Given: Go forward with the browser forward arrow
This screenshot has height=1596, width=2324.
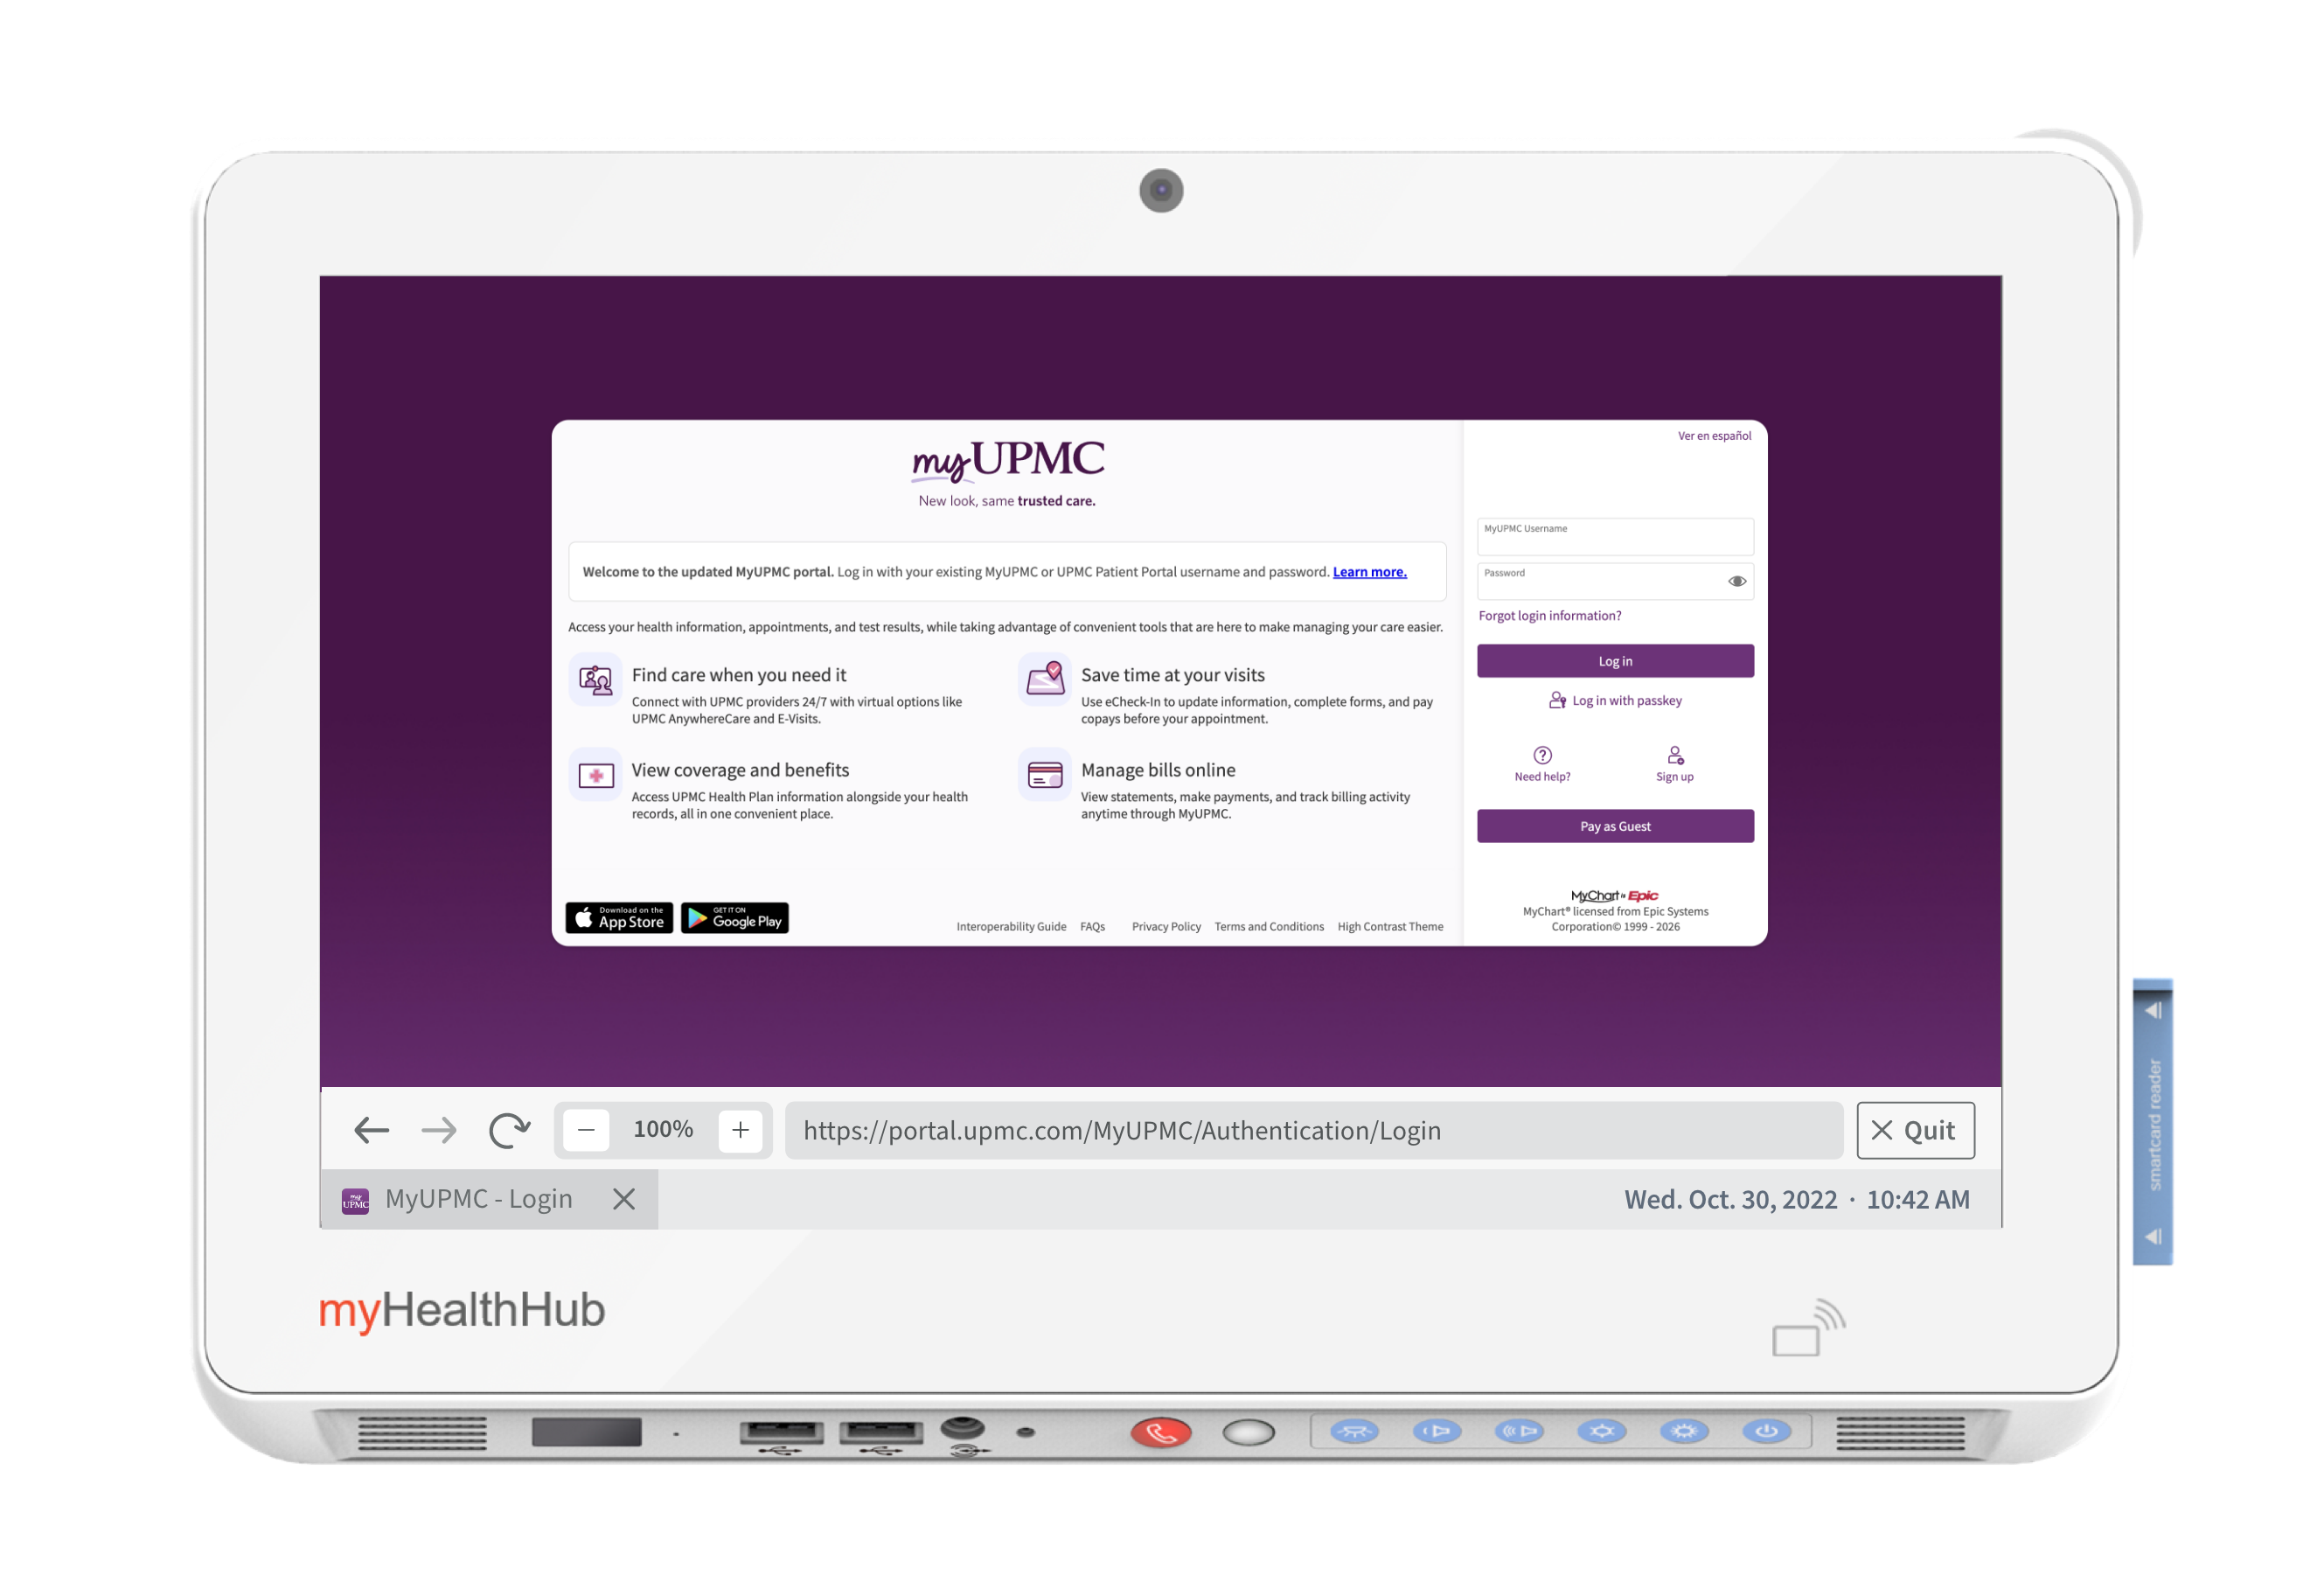Looking at the screenshot, I should click(439, 1130).
